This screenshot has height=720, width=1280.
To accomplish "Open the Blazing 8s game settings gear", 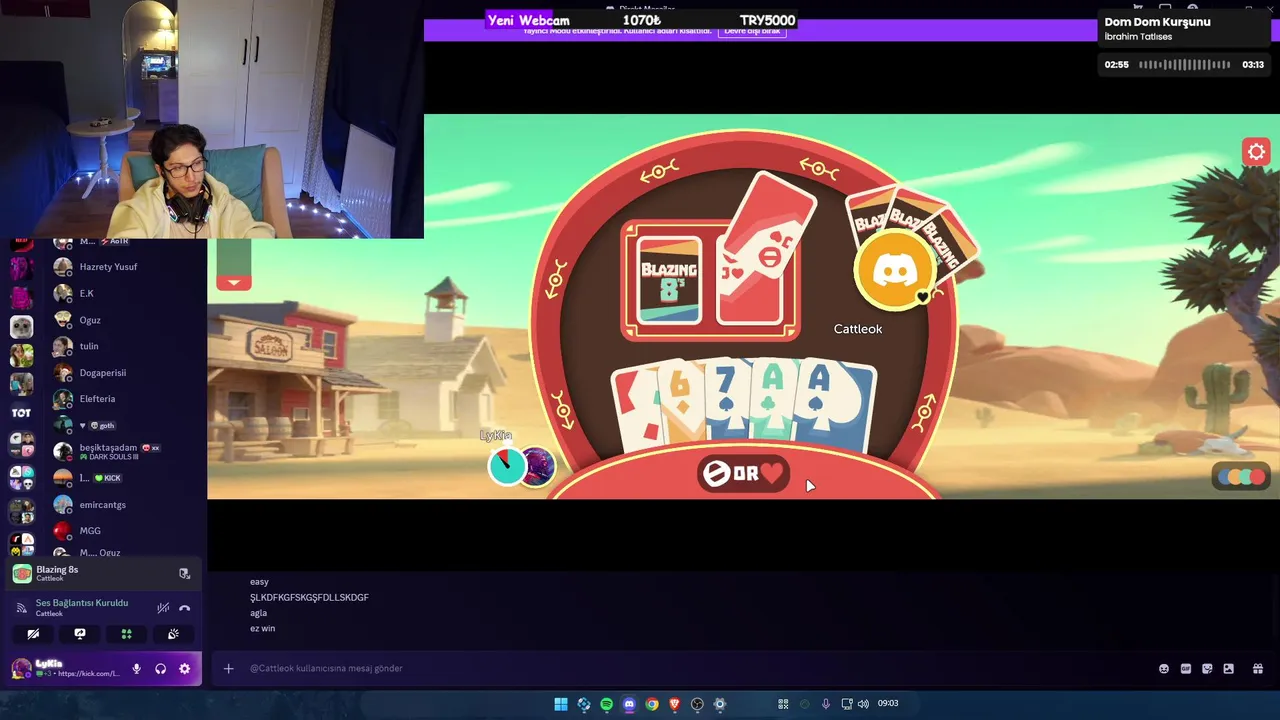I will 1256,152.
